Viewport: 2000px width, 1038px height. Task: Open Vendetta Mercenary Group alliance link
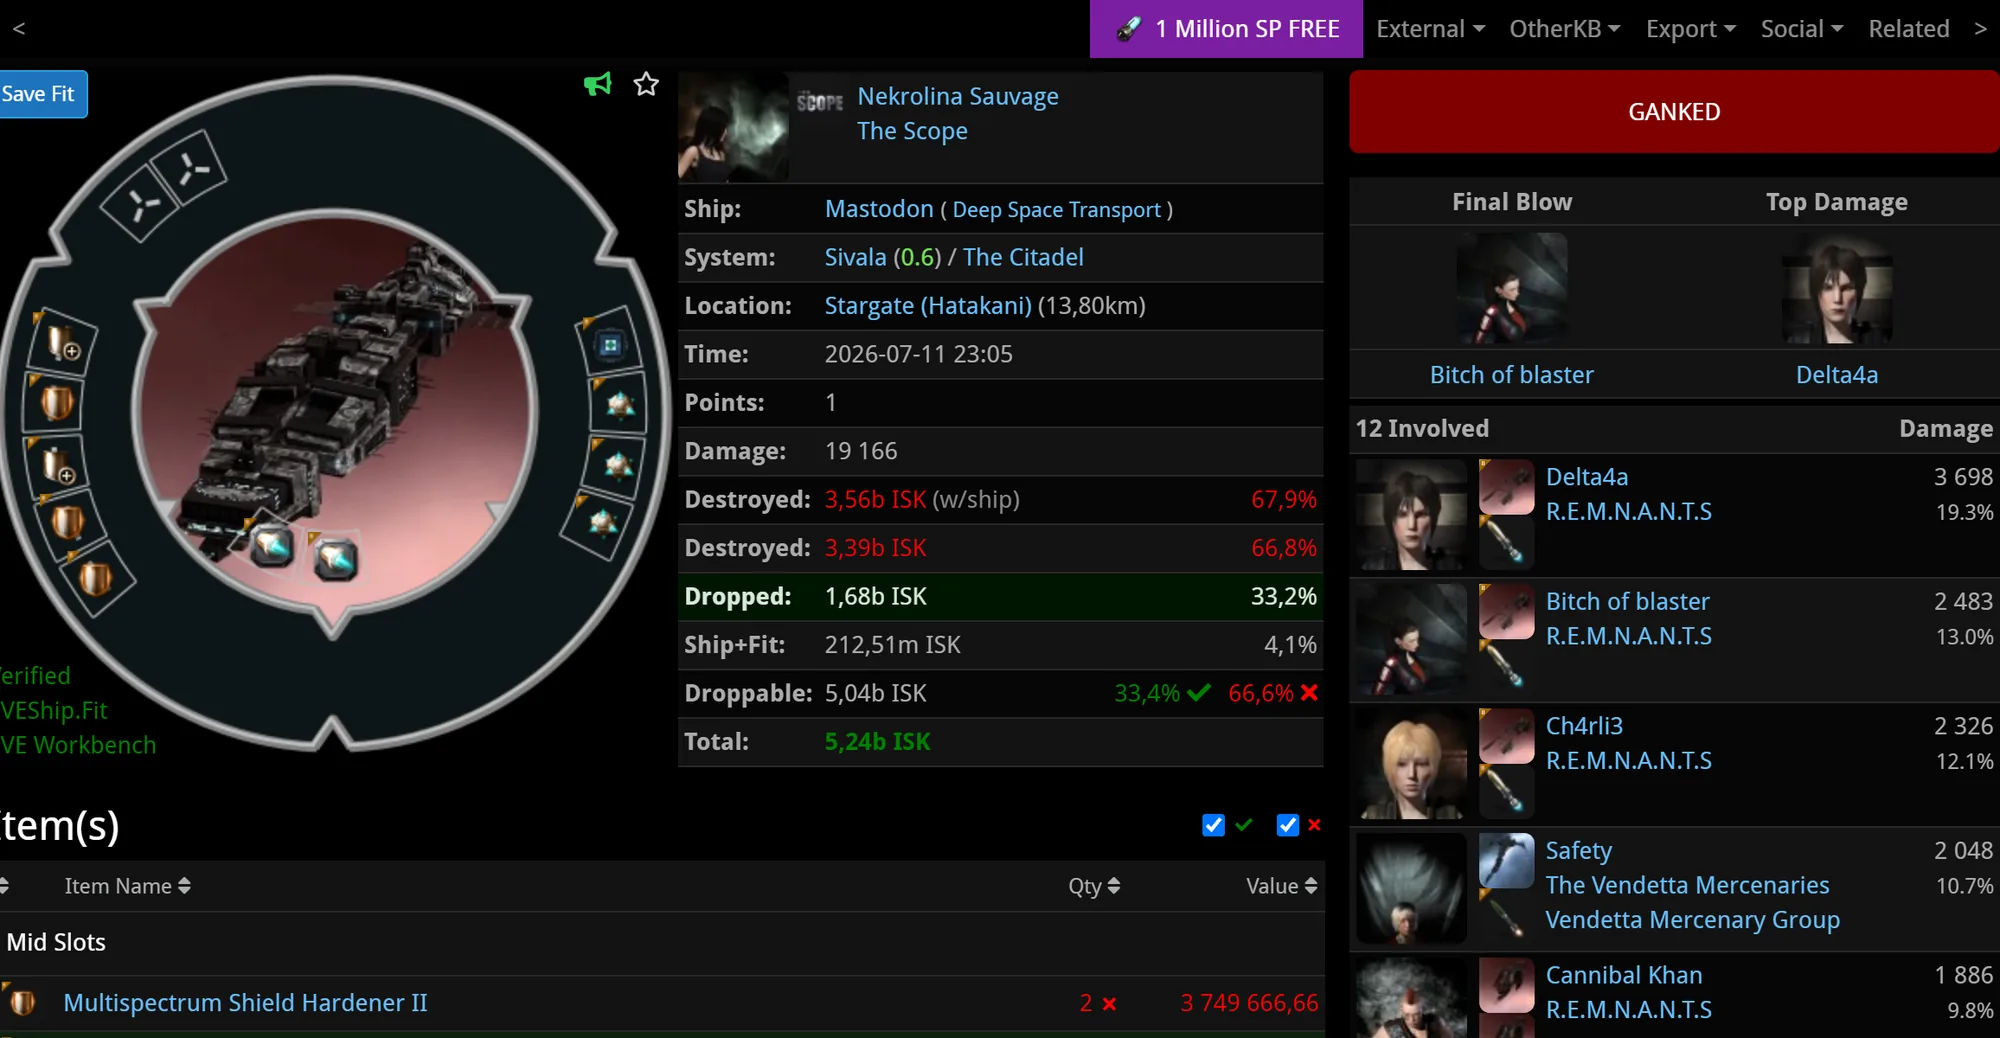(1692, 920)
